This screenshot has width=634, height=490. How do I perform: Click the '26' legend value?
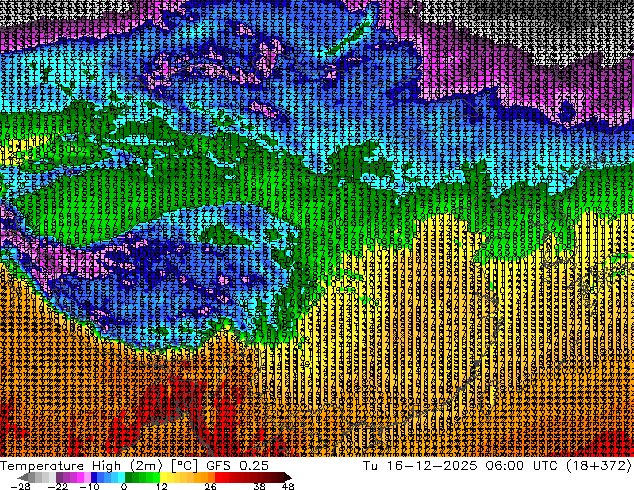[210, 486]
